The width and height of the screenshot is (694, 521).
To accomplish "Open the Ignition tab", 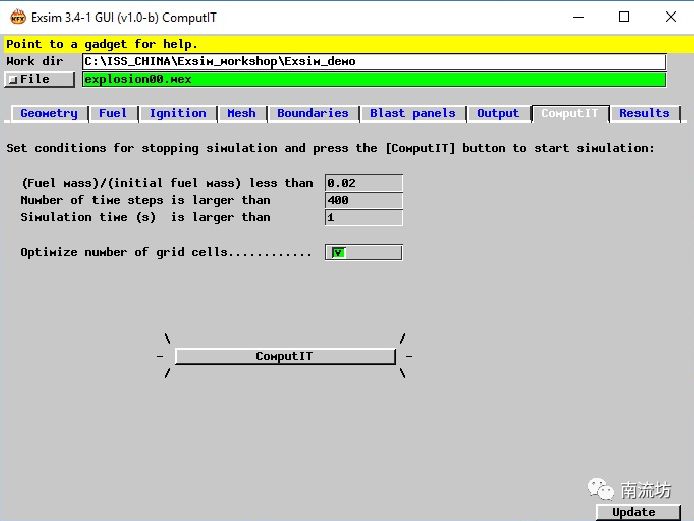I will 178,113.
